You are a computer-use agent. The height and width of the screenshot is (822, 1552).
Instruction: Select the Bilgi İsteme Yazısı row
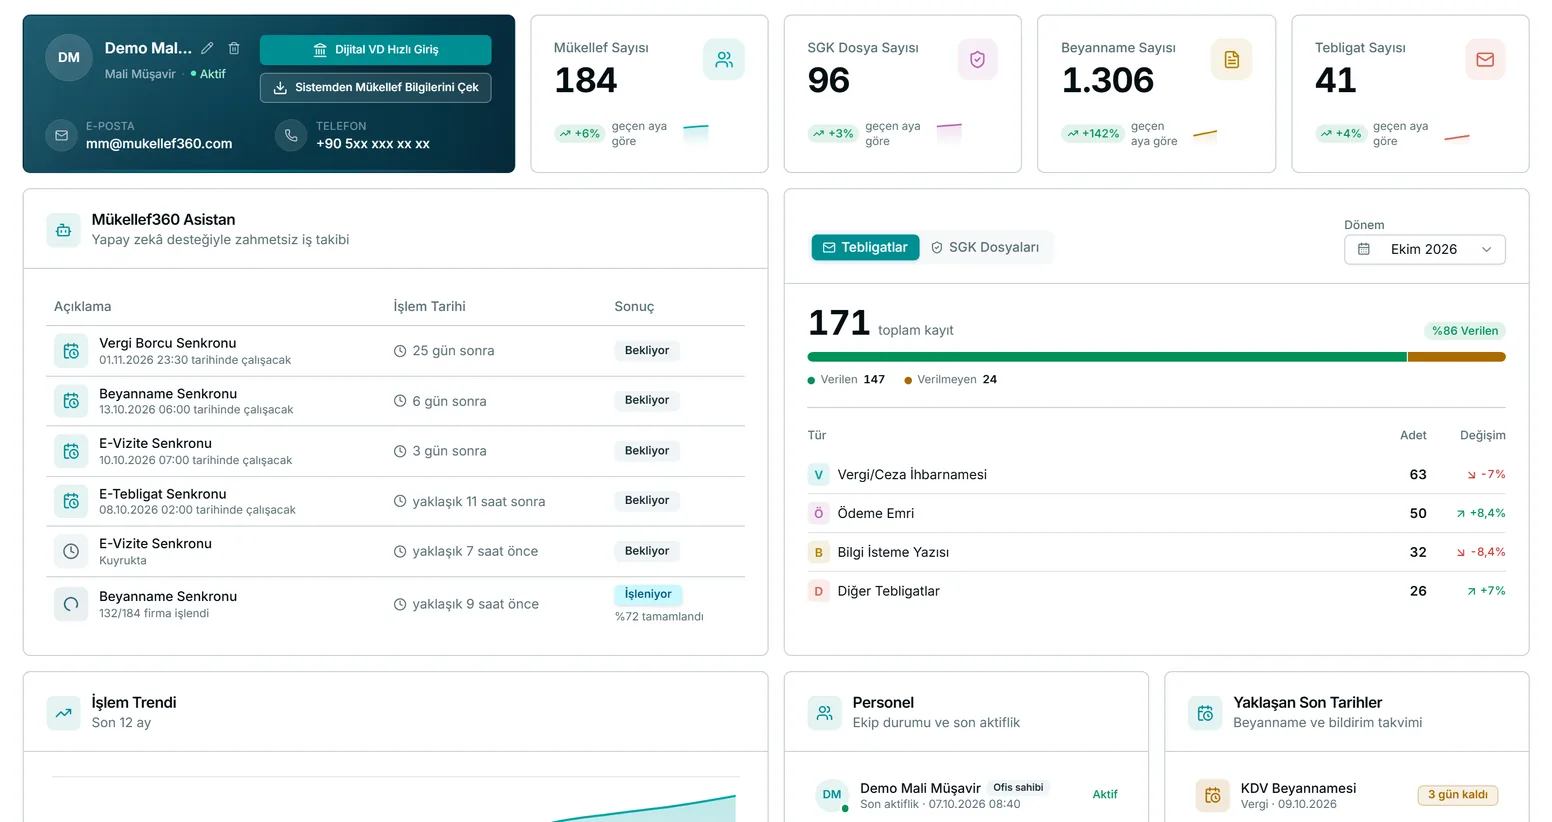[1156, 552]
